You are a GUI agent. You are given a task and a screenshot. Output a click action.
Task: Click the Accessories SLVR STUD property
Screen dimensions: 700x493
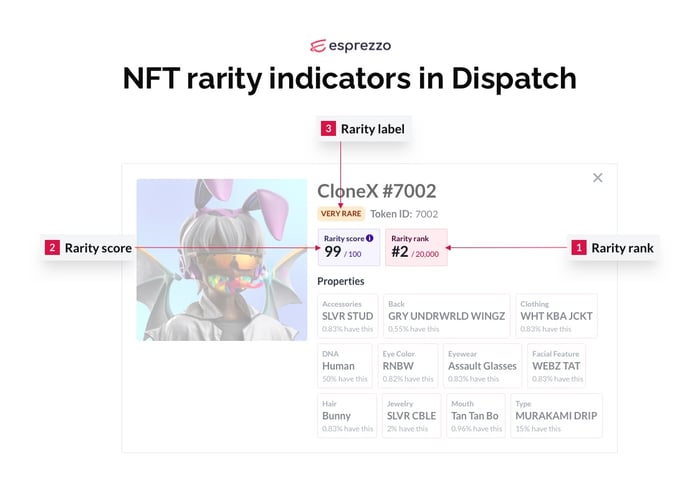tap(347, 316)
